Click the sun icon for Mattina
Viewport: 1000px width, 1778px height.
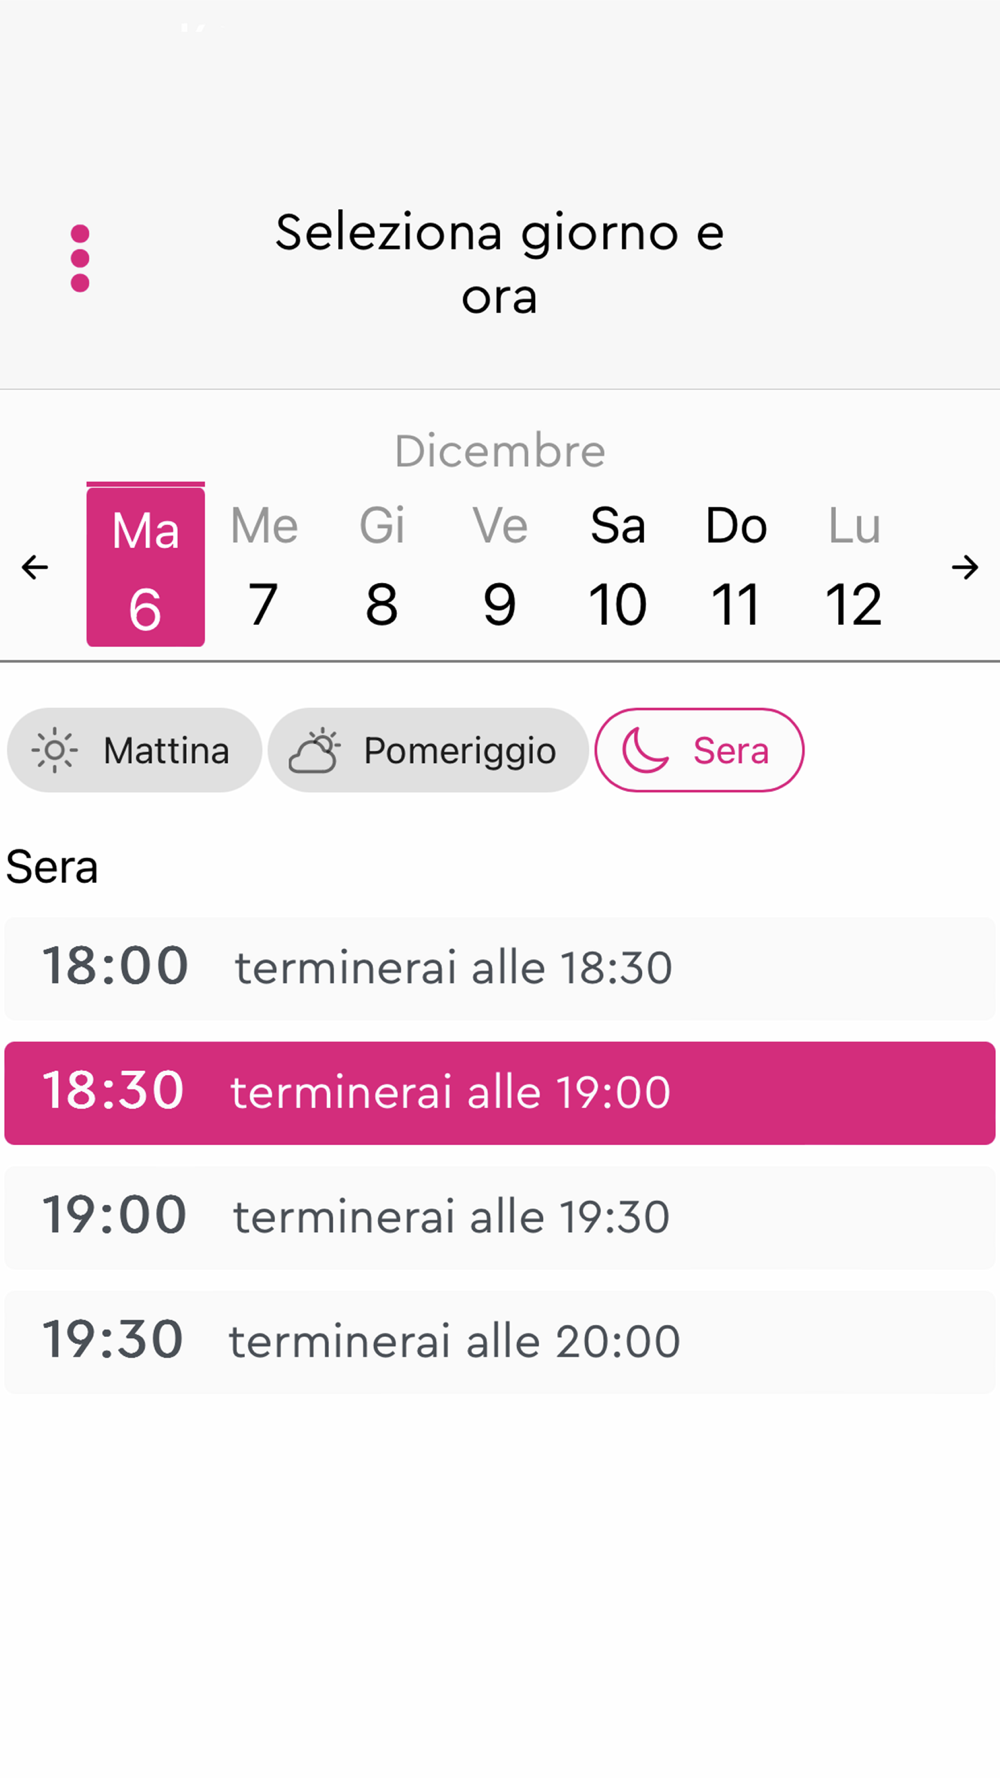click(54, 750)
